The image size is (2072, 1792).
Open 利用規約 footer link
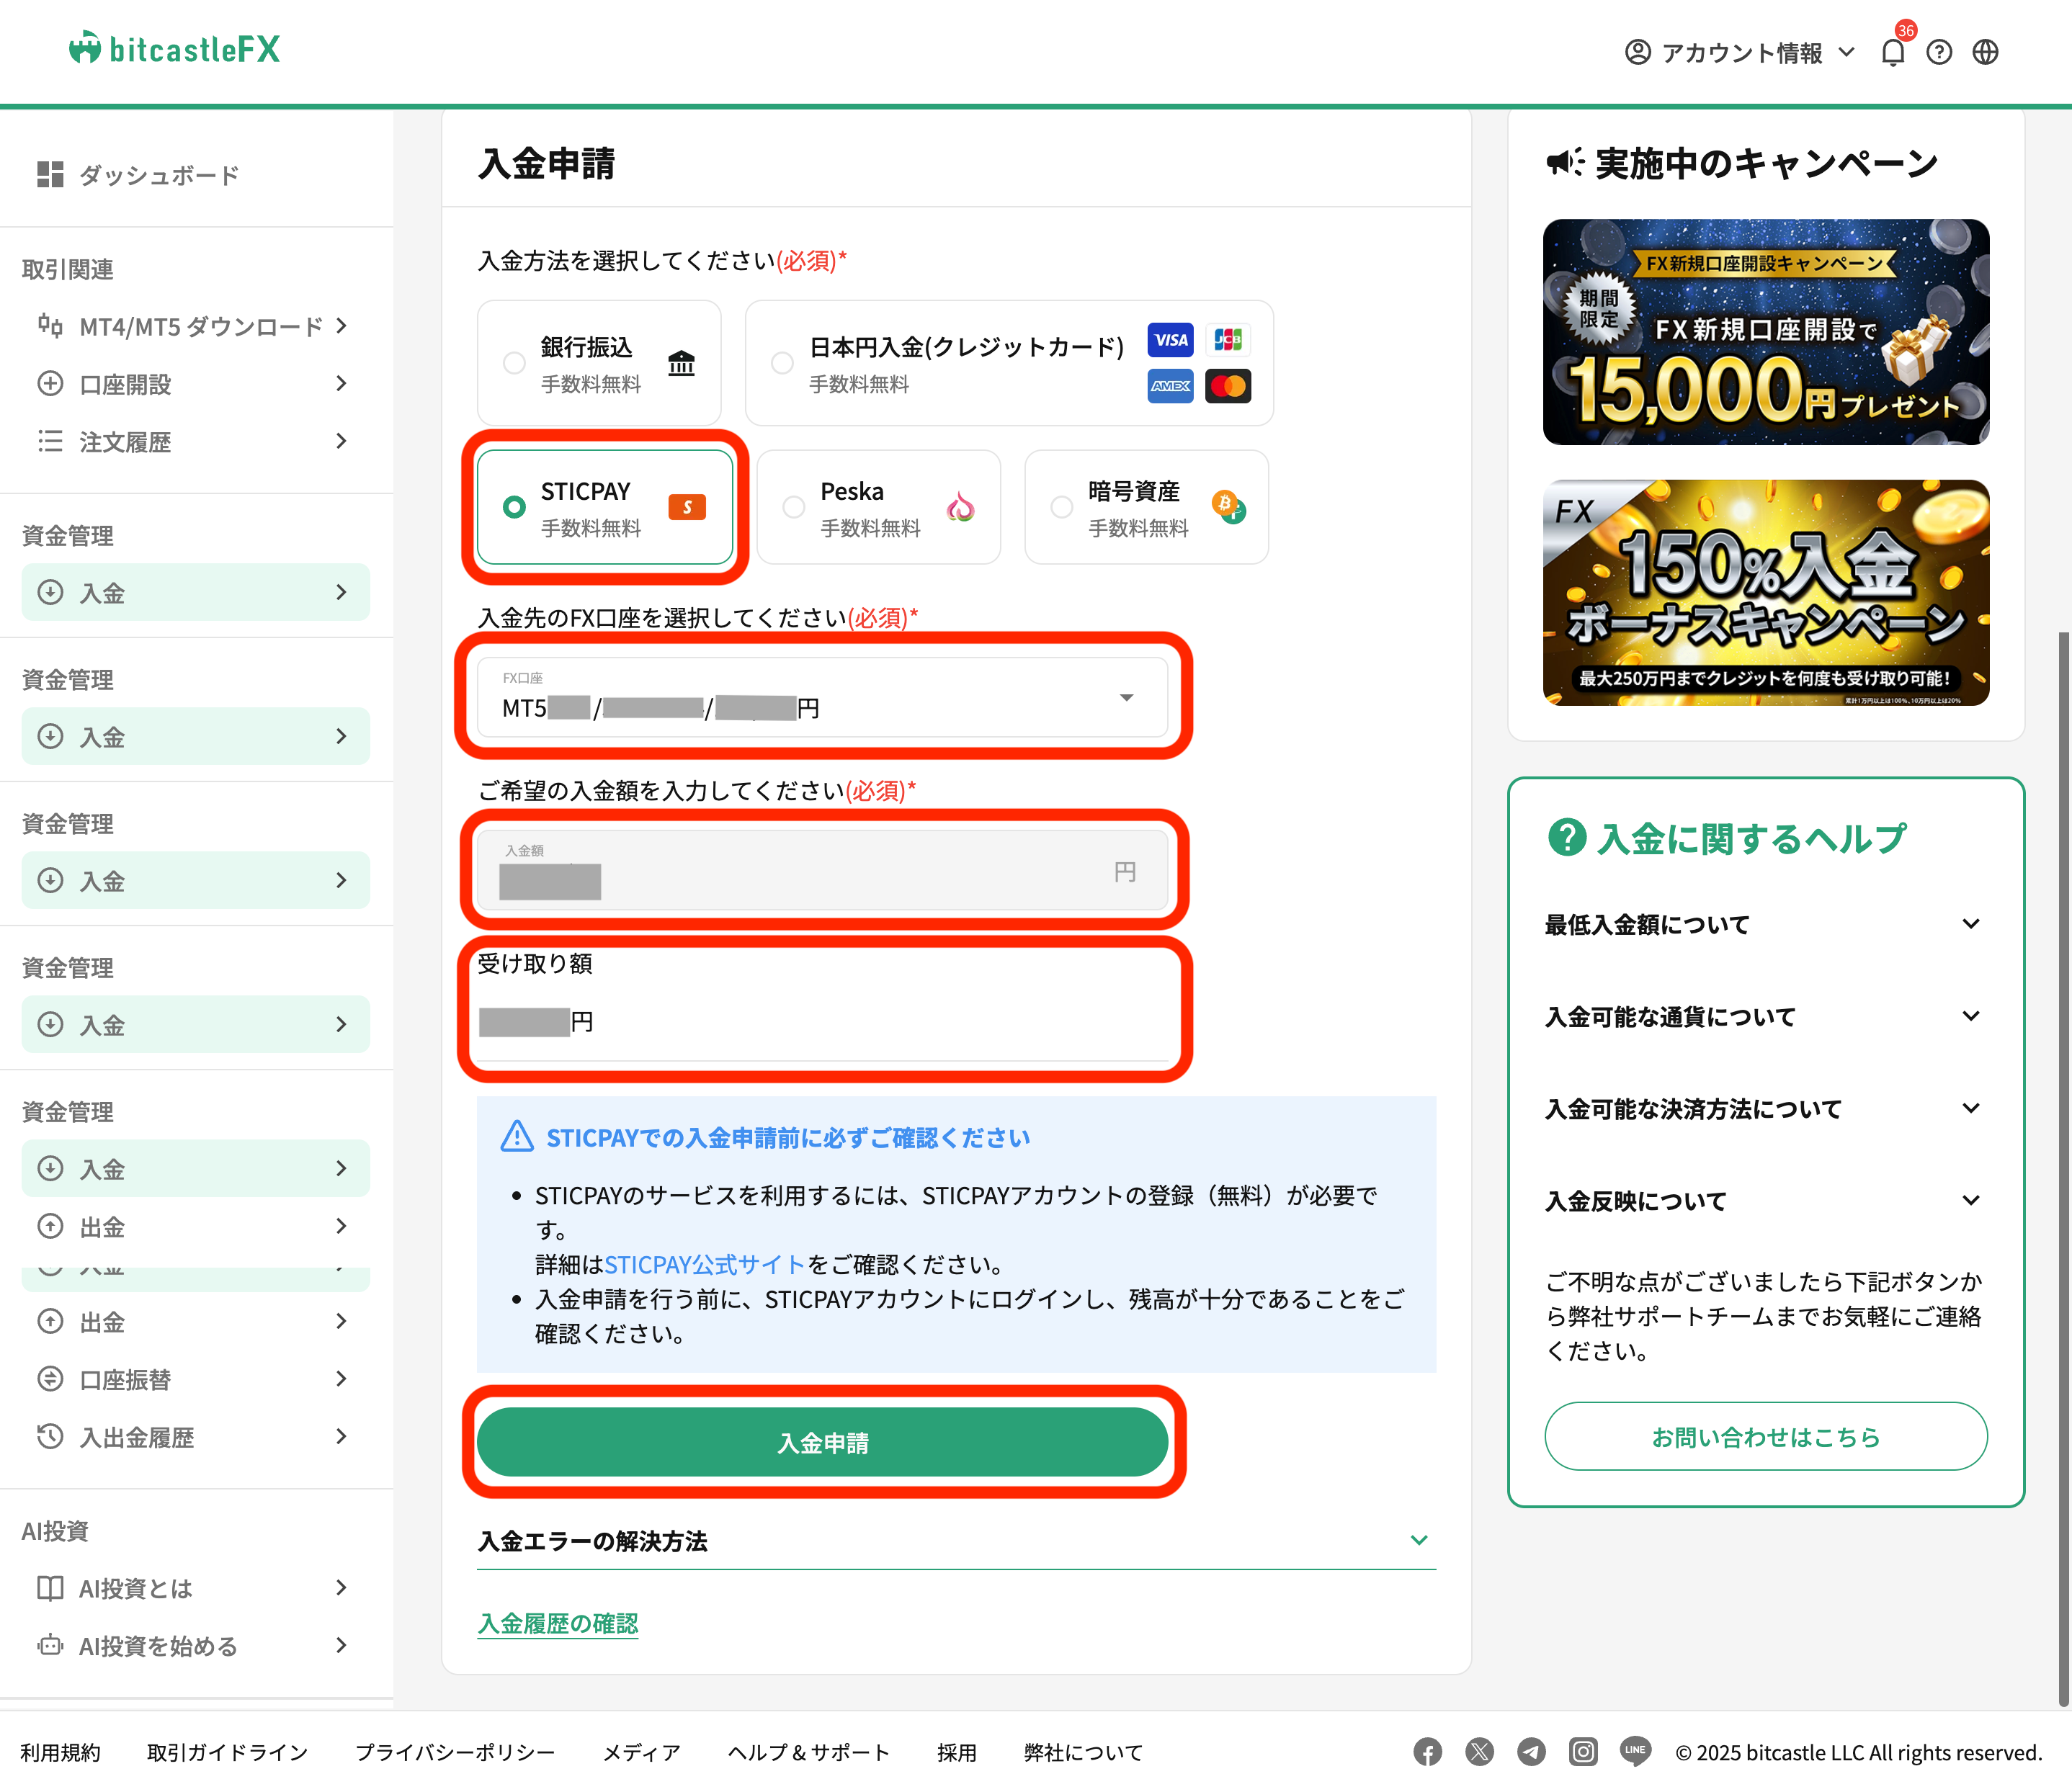click(x=60, y=1752)
